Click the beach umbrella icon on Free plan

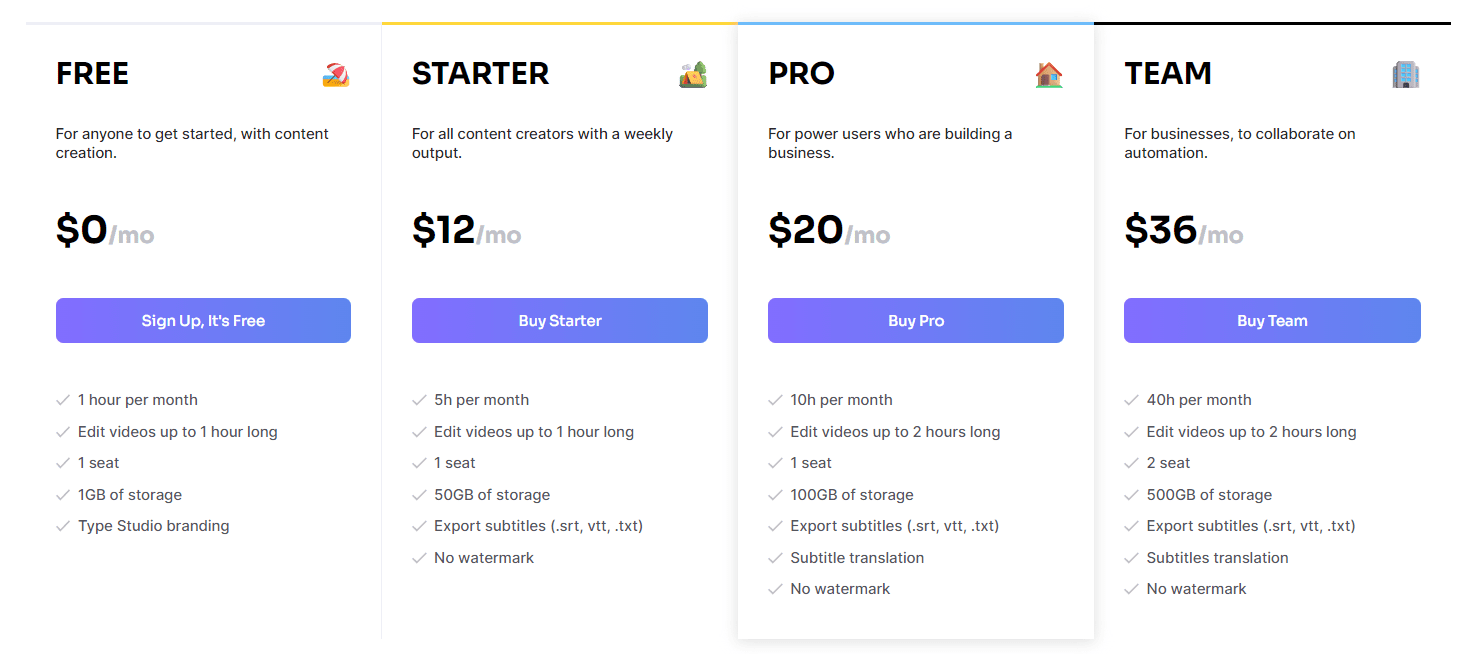click(x=336, y=75)
